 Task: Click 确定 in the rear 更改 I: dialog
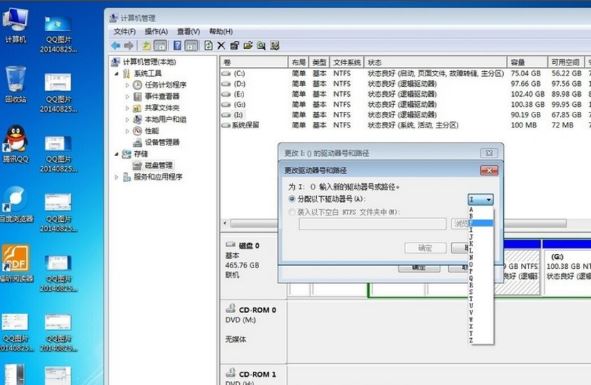[x=419, y=268]
